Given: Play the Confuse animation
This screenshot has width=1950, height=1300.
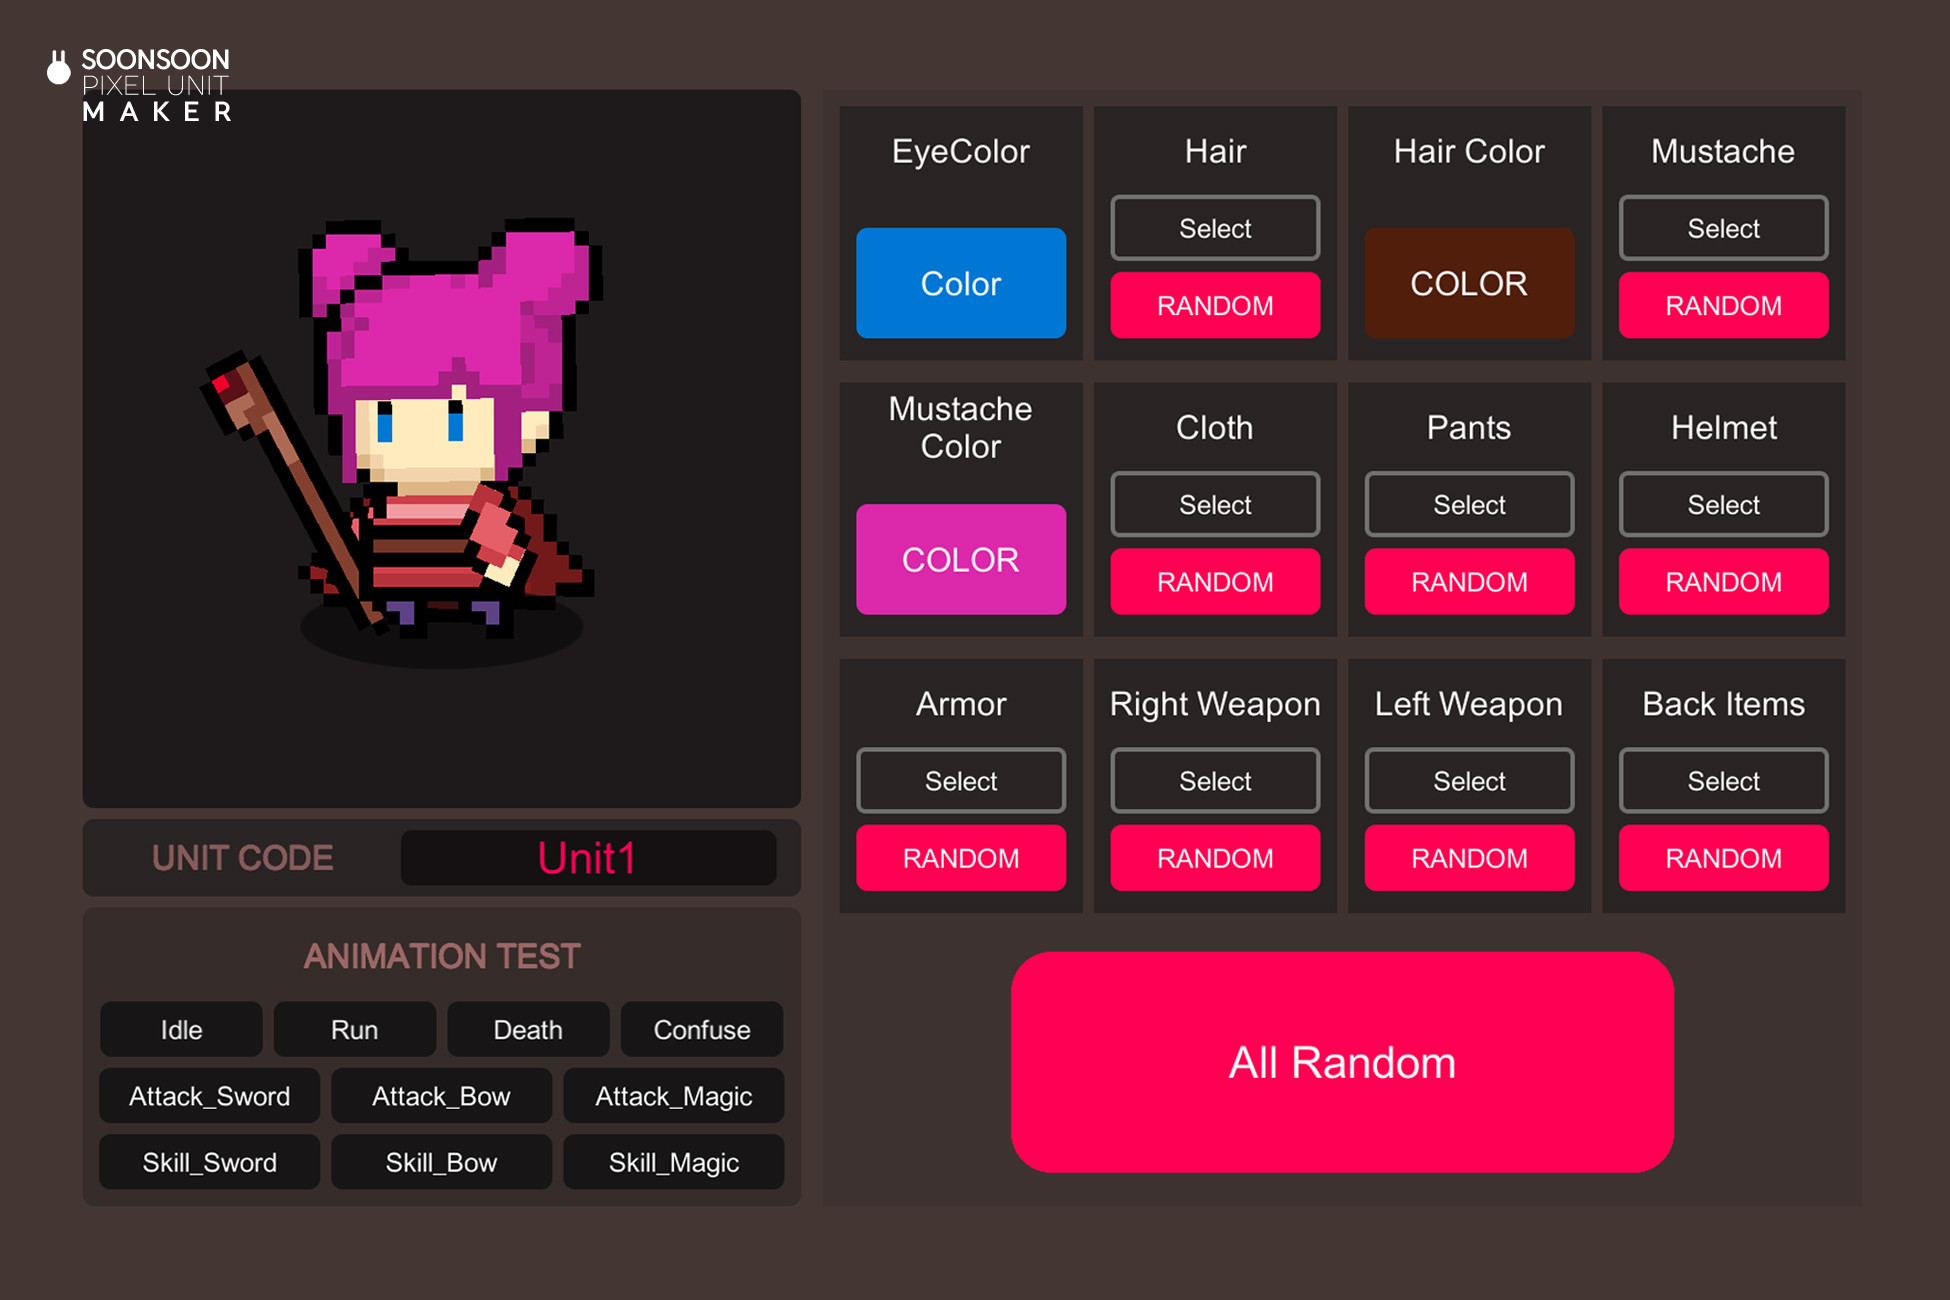Looking at the screenshot, I should (702, 1029).
